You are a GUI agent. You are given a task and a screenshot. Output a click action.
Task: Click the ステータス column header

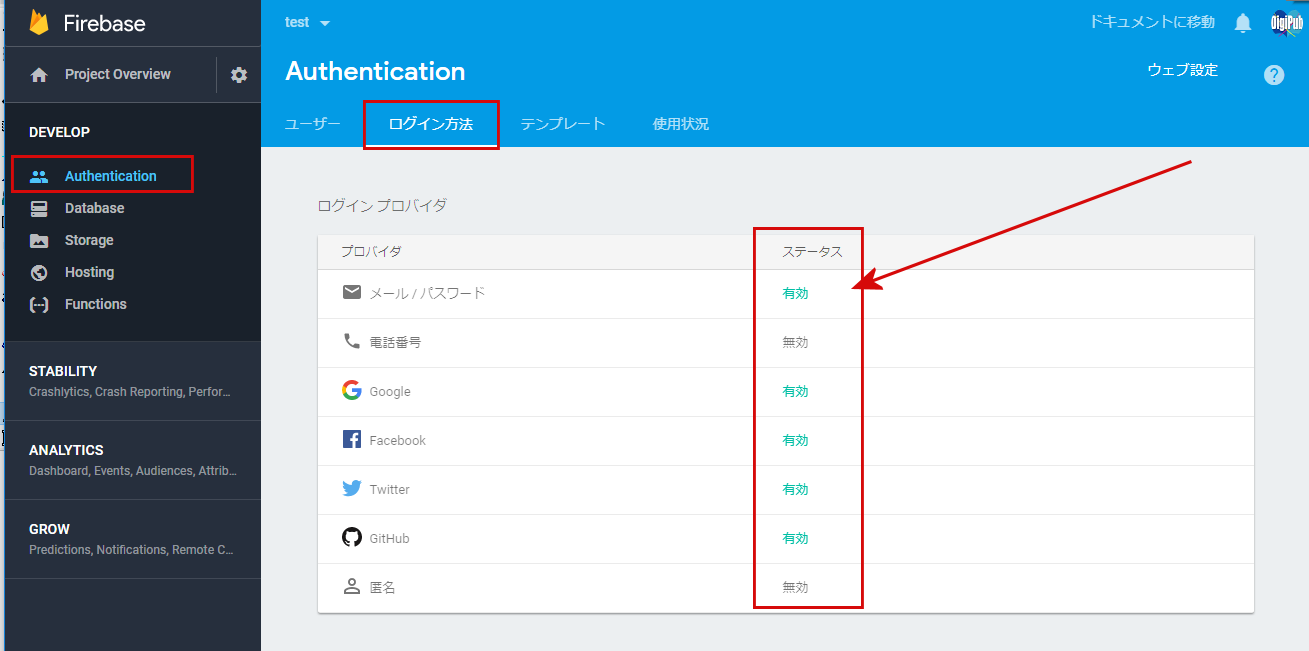coord(812,251)
